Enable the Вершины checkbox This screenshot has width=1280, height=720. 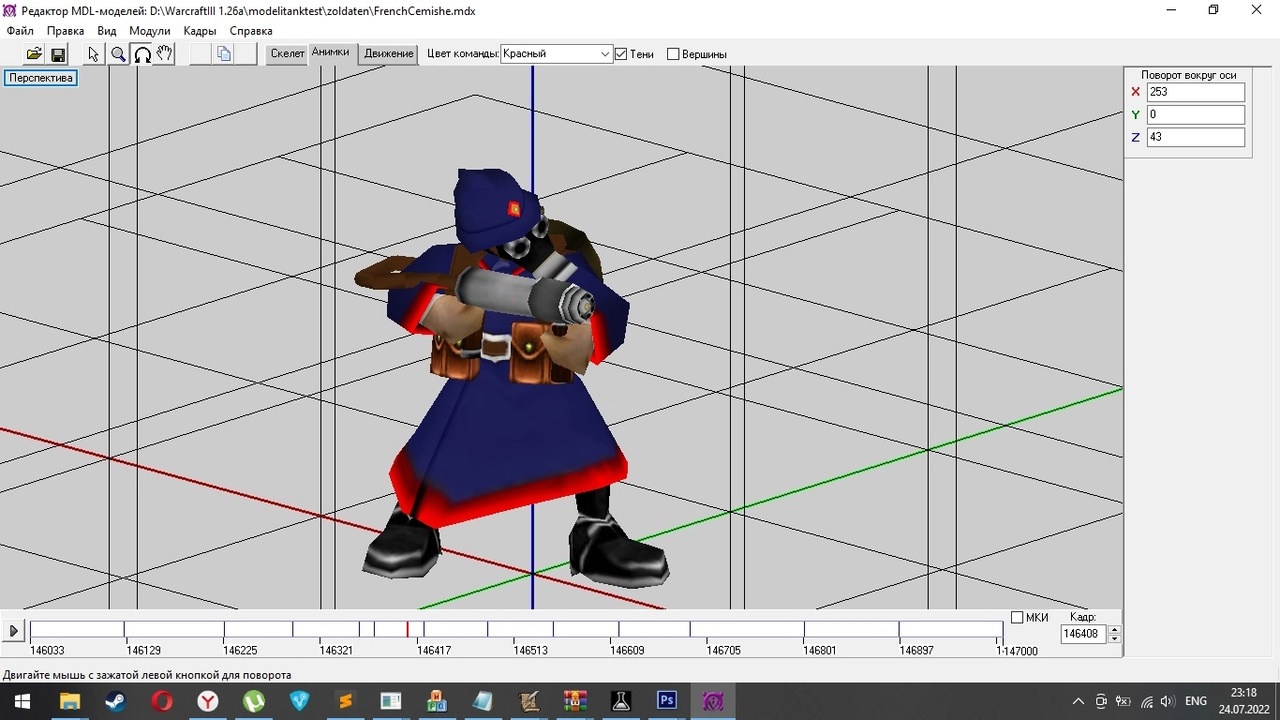tap(673, 54)
